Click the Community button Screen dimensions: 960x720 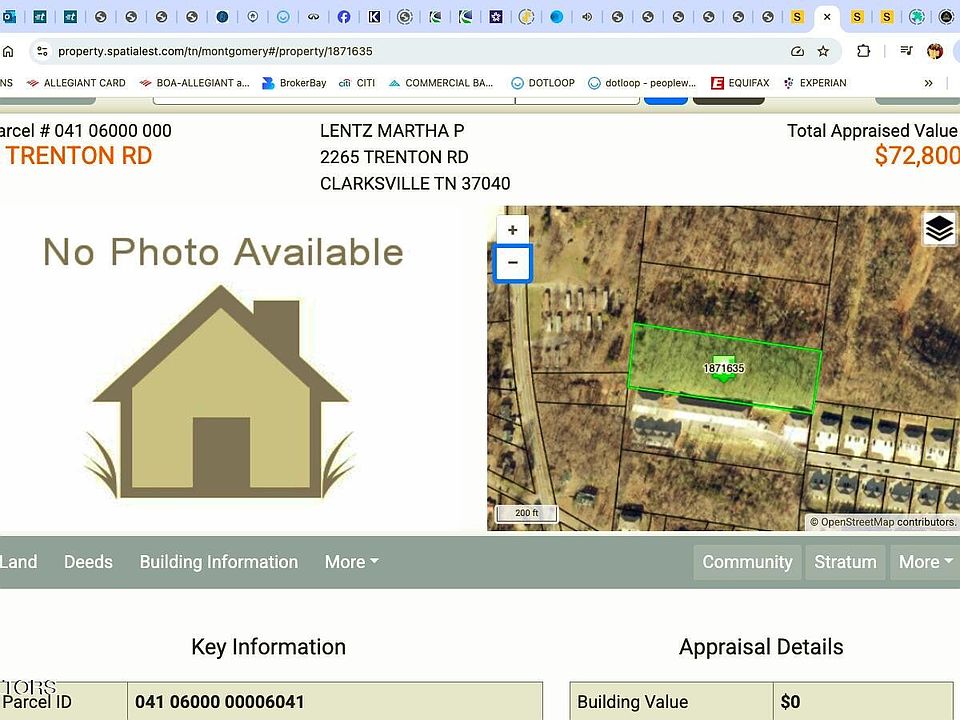(x=747, y=562)
